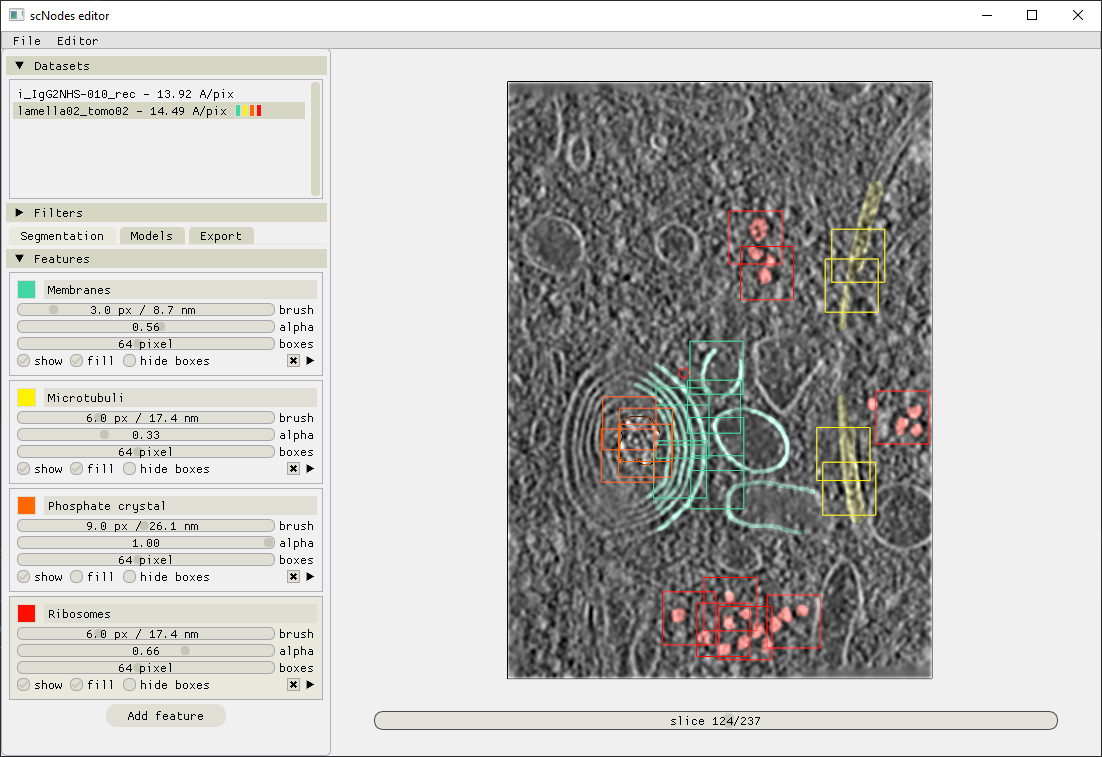This screenshot has width=1102, height=757.
Task: Adjust the Phosphate crystal brush slider
Action: click(145, 526)
